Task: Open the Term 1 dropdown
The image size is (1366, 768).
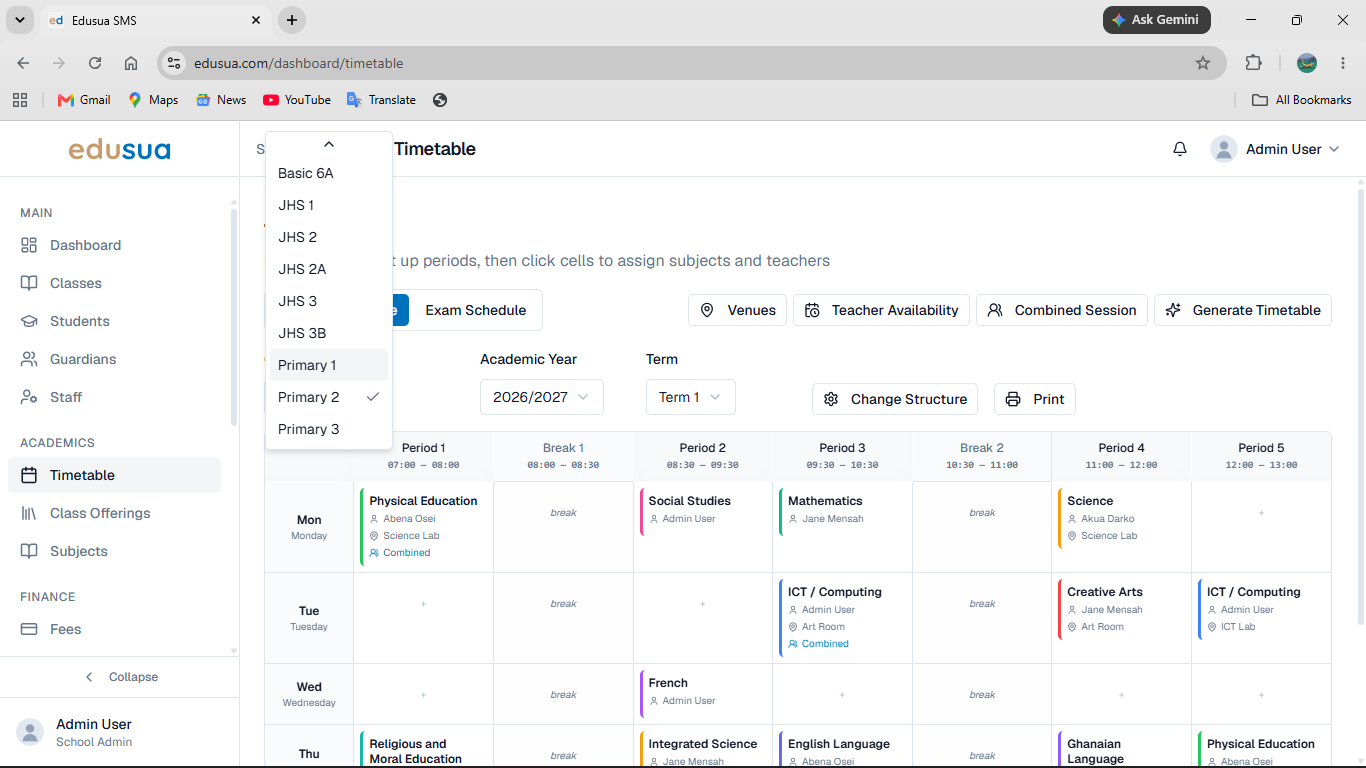Action: (x=690, y=397)
